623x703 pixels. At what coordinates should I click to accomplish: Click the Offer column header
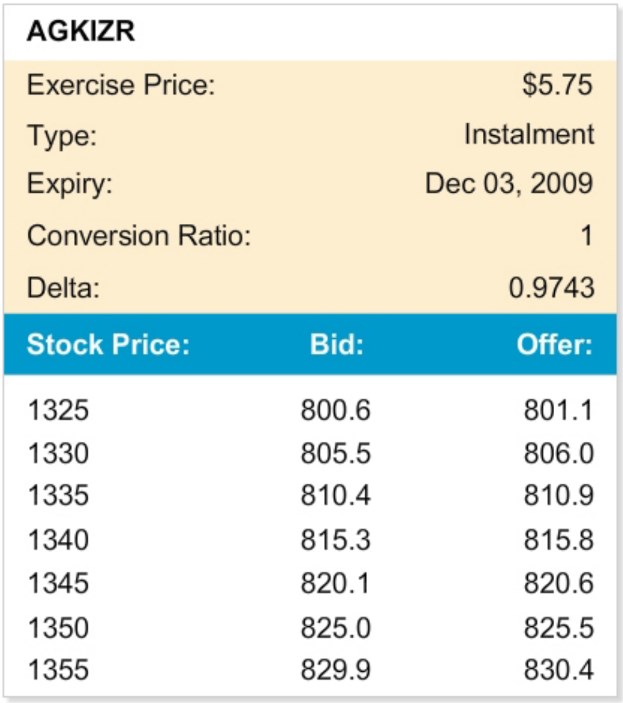point(554,347)
